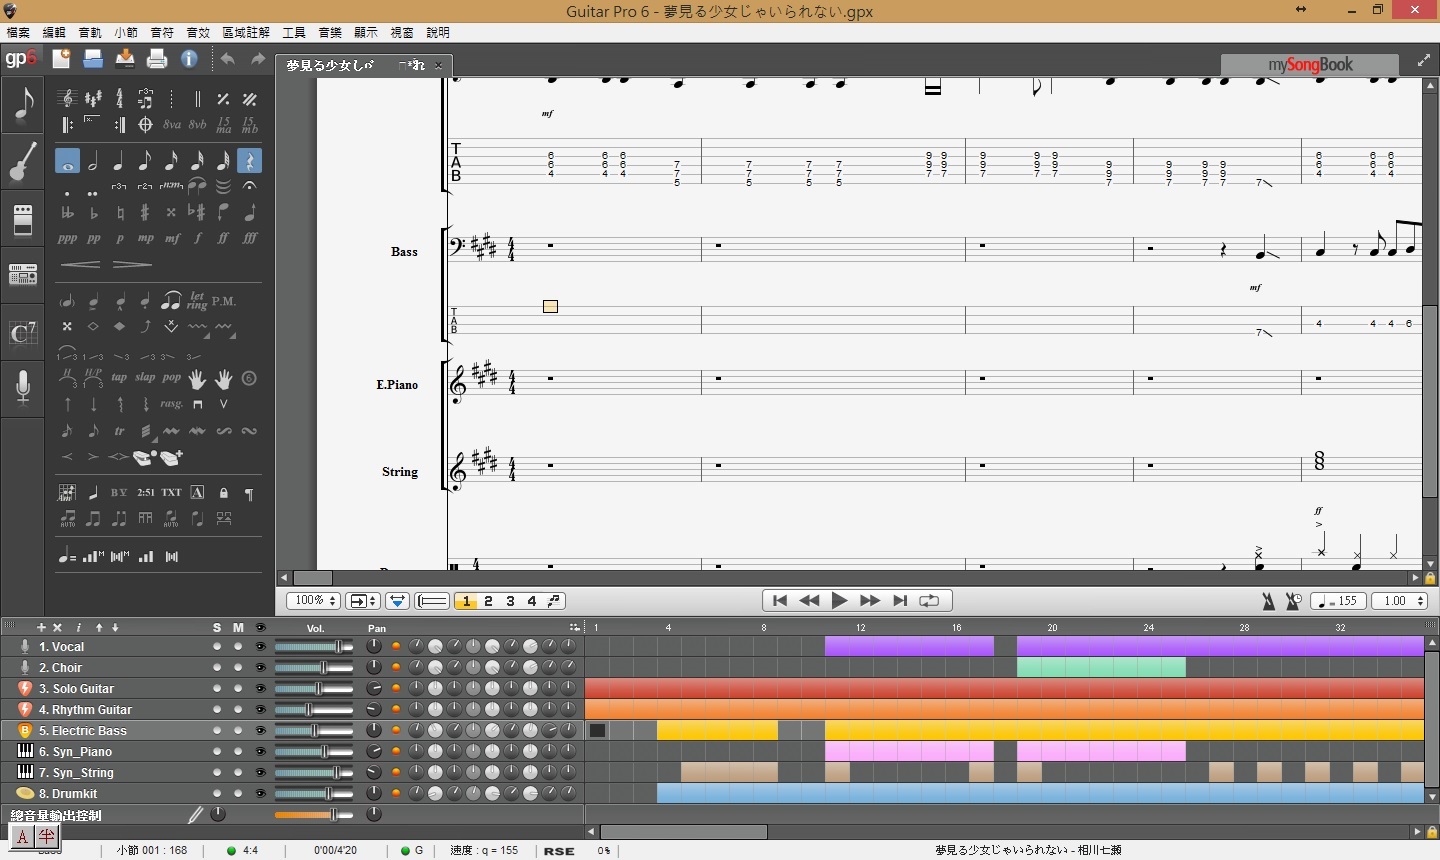Click the fast forward button
Image resolution: width=1440 pixels, height=860 pixels.
[x=870, y=601]
